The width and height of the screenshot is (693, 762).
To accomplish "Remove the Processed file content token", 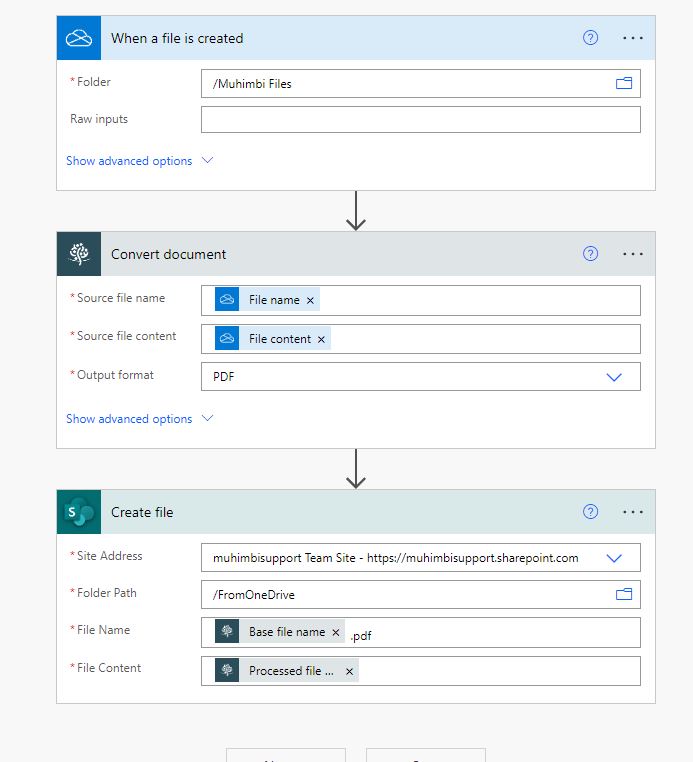I will [349, 671].
